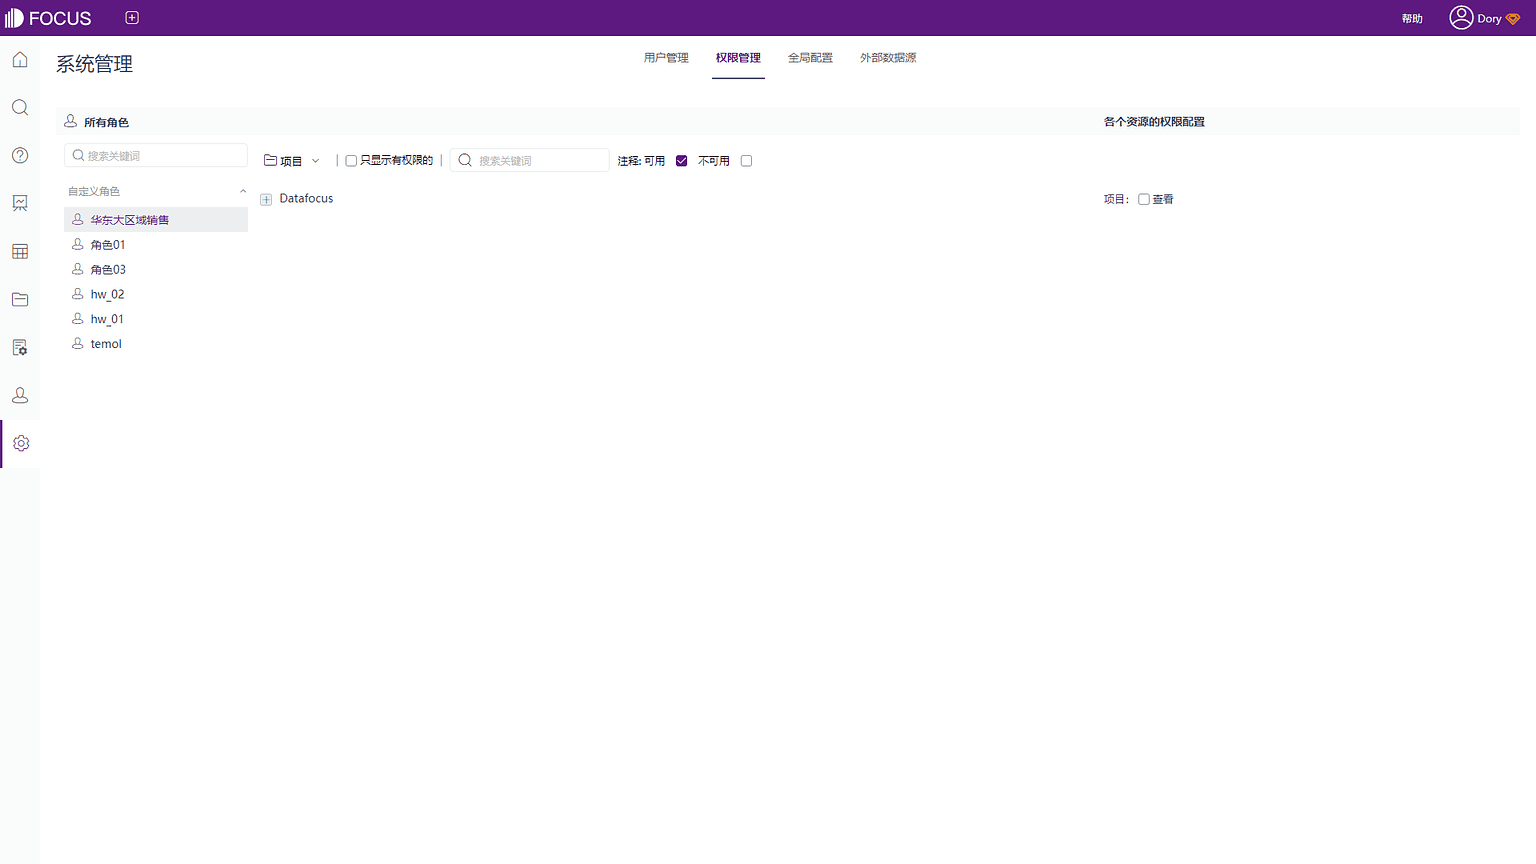Open the help question-mark sidebar icon
1536x864 pixels.
[x=20, y=156]
